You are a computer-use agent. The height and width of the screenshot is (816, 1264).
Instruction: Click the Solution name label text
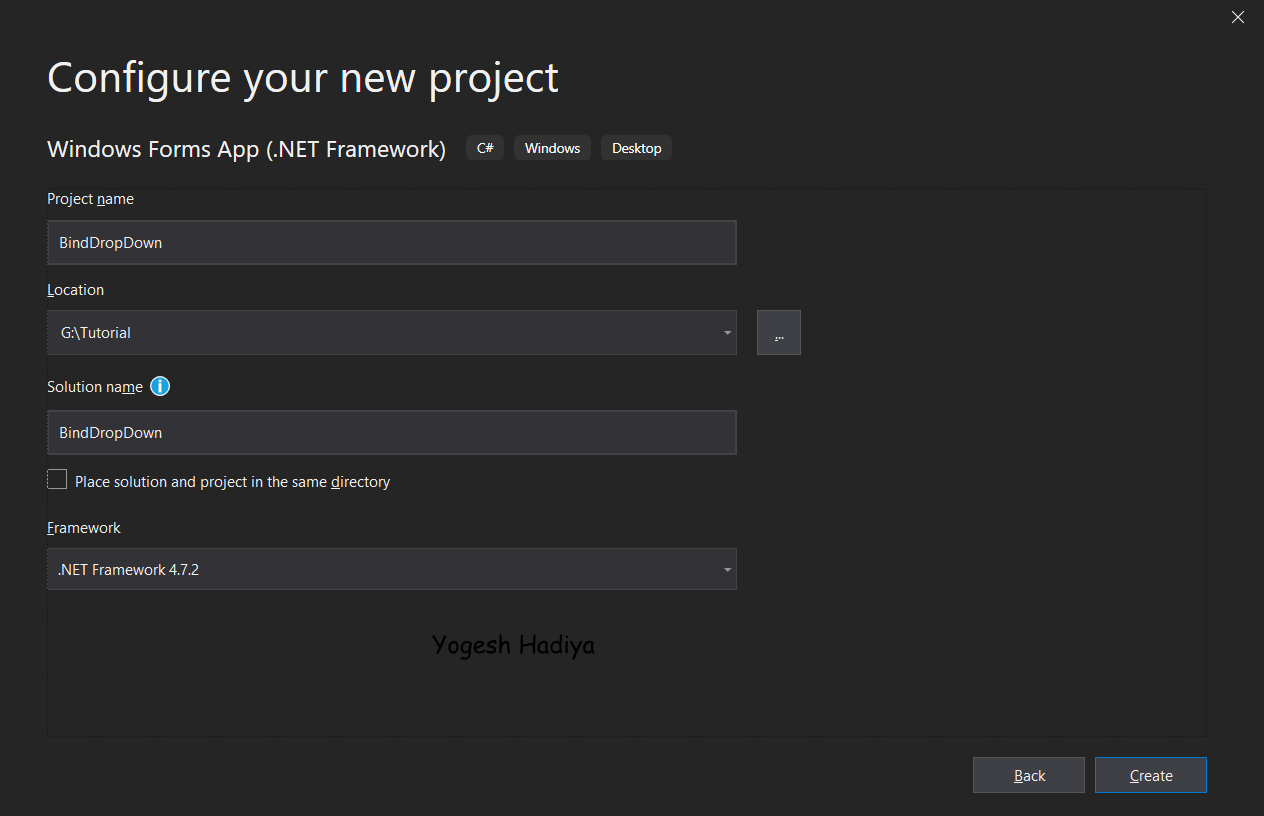pyautogui.click(x=95, y=387)
